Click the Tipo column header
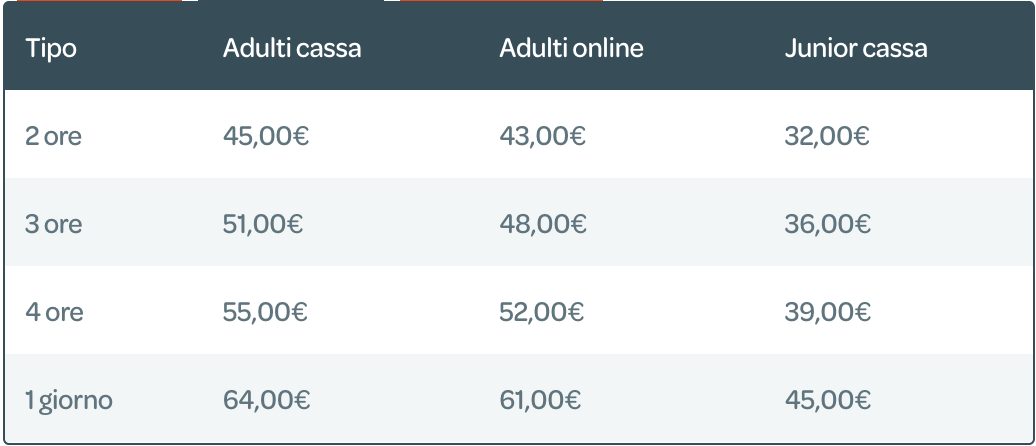The width and height of the screenshot is (1036, 446). (51, 48)
